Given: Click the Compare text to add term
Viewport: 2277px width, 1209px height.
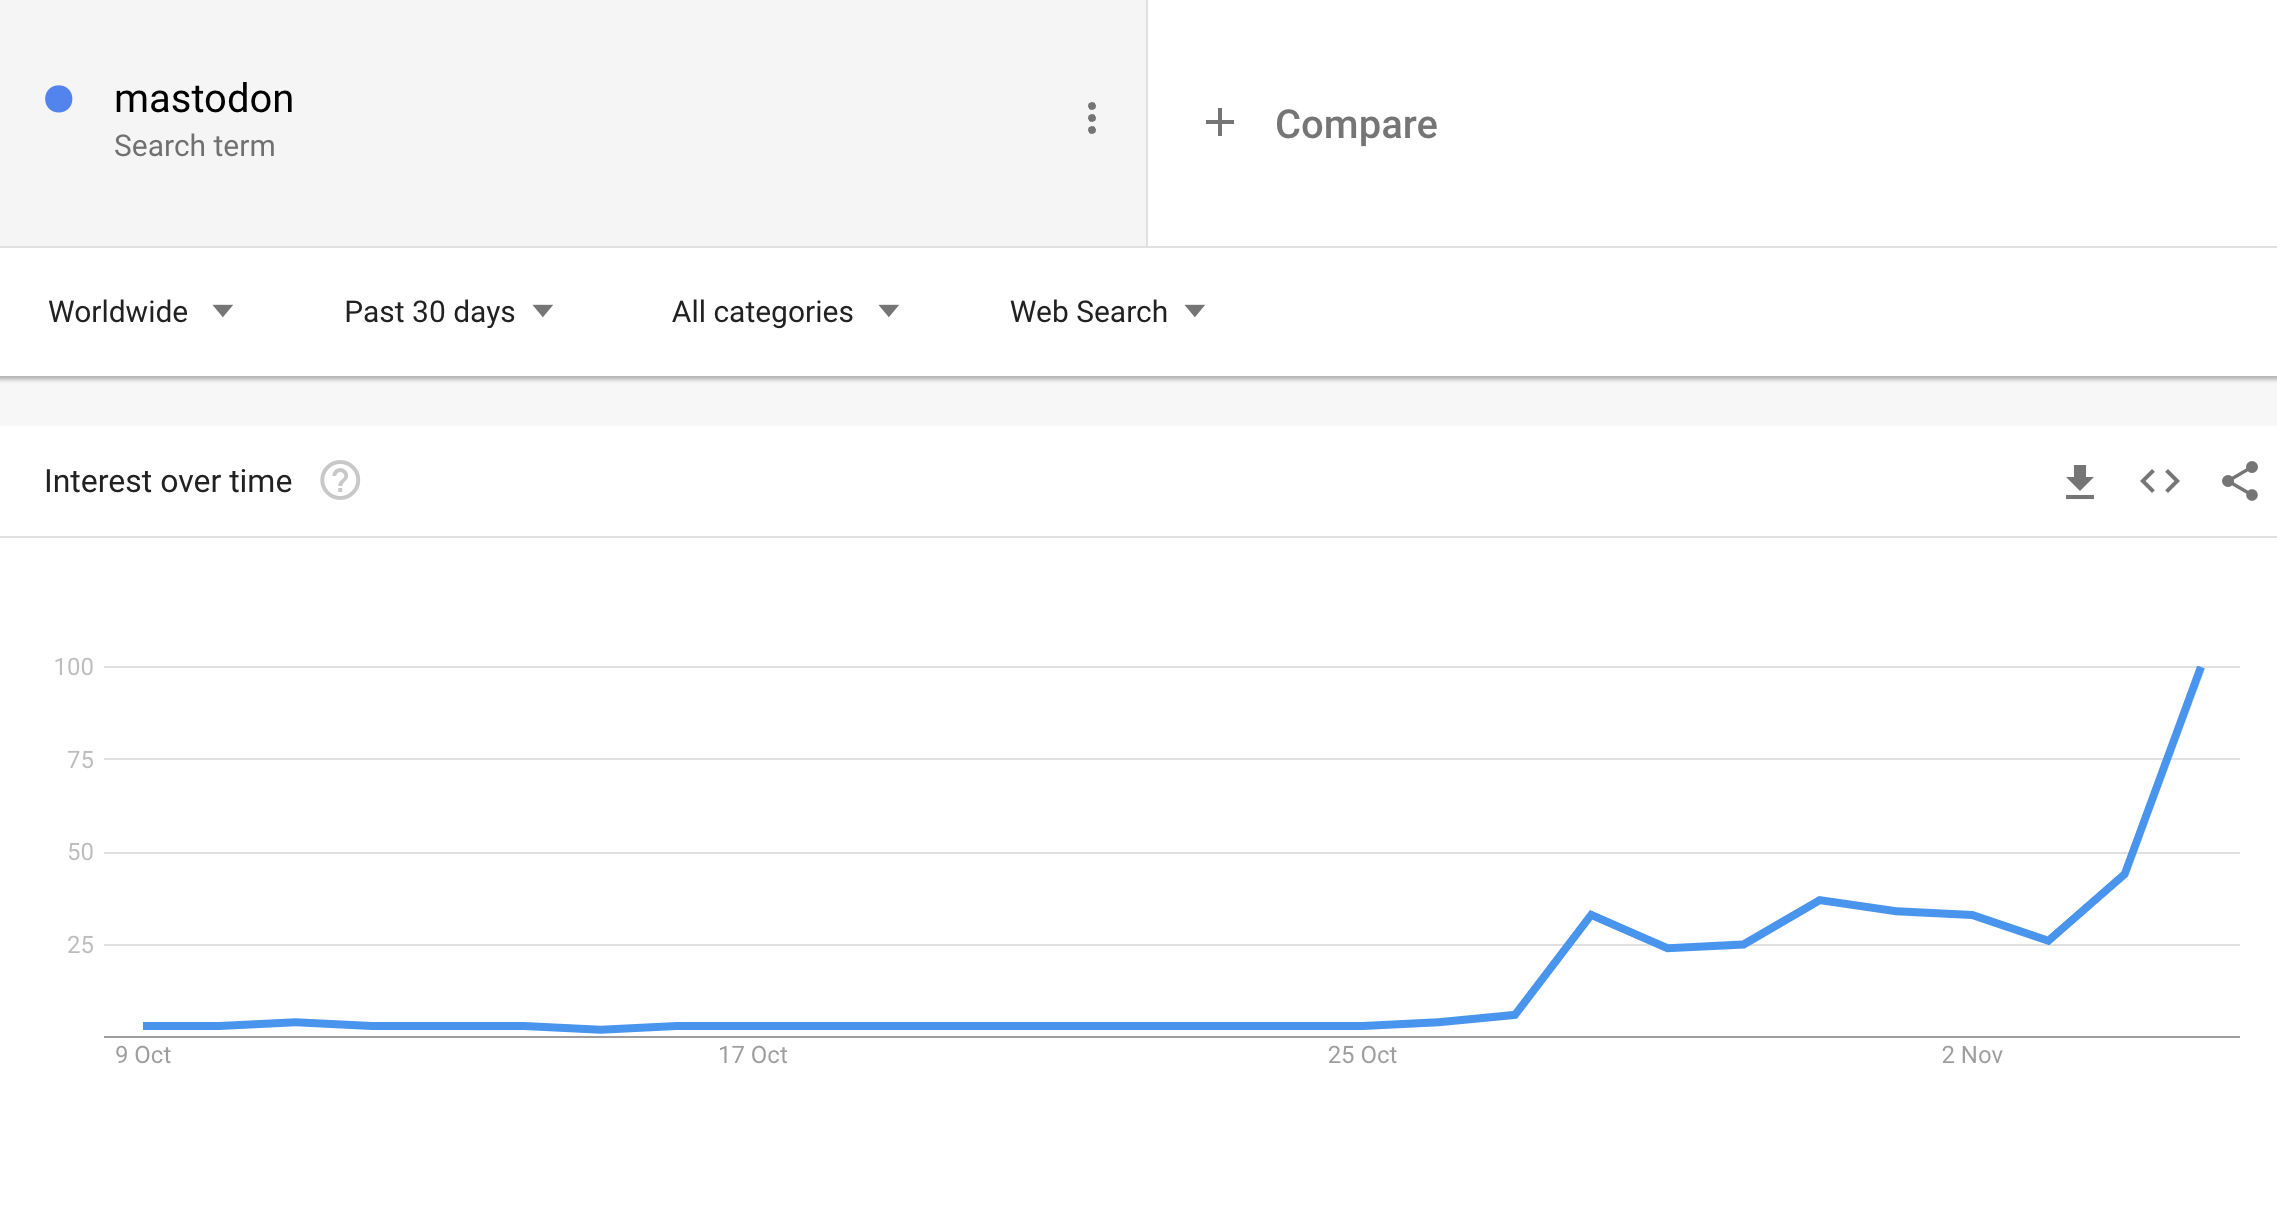Looking at the screenshot, I should (1355, 124).
